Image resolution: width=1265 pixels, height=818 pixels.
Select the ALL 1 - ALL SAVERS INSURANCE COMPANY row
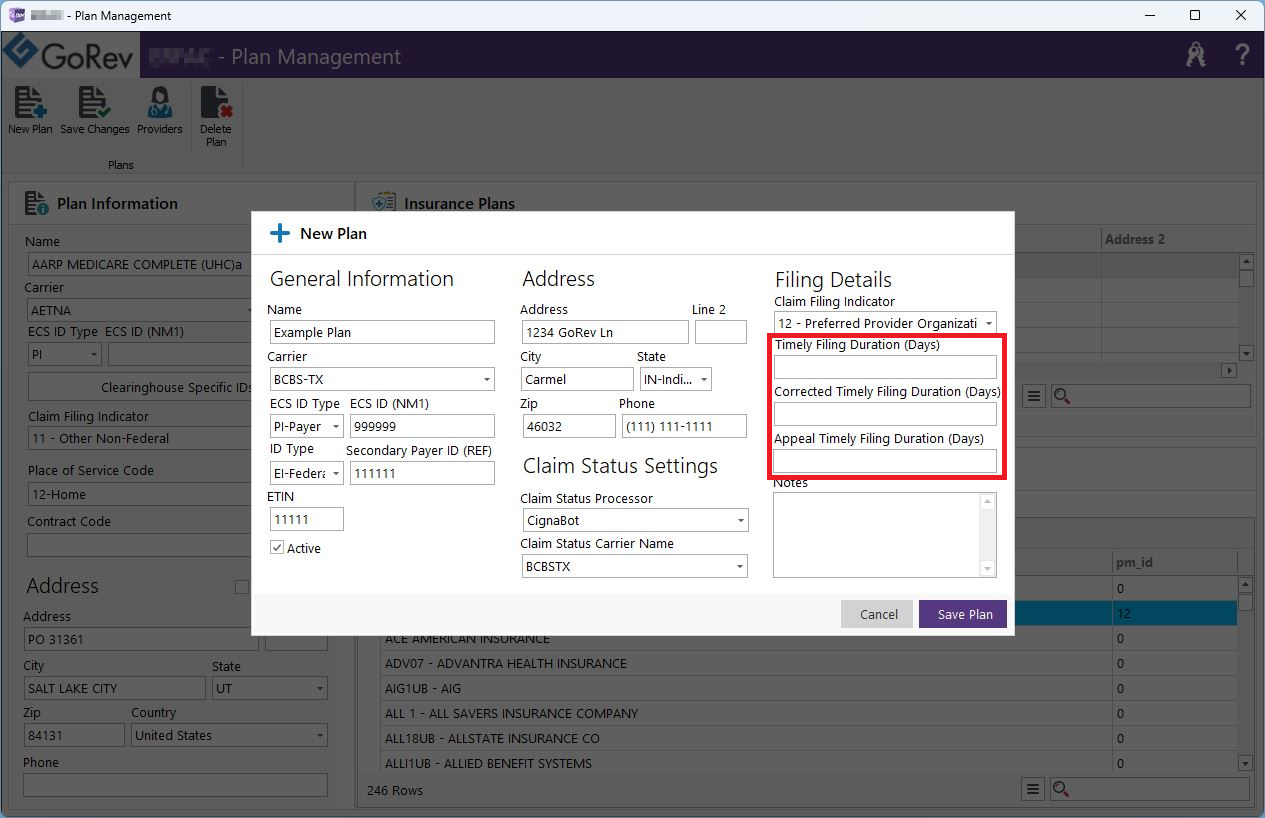[809, 714]
